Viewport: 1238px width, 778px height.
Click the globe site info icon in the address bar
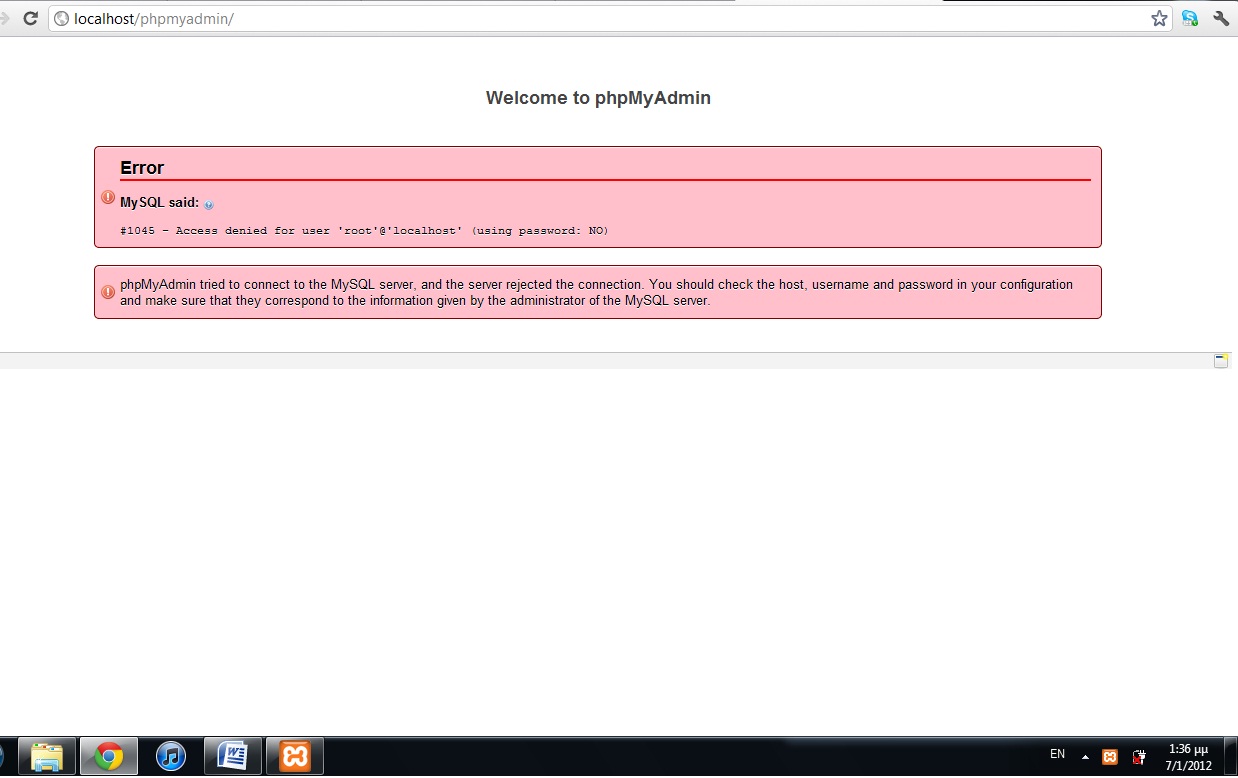(x=62, y=18)
